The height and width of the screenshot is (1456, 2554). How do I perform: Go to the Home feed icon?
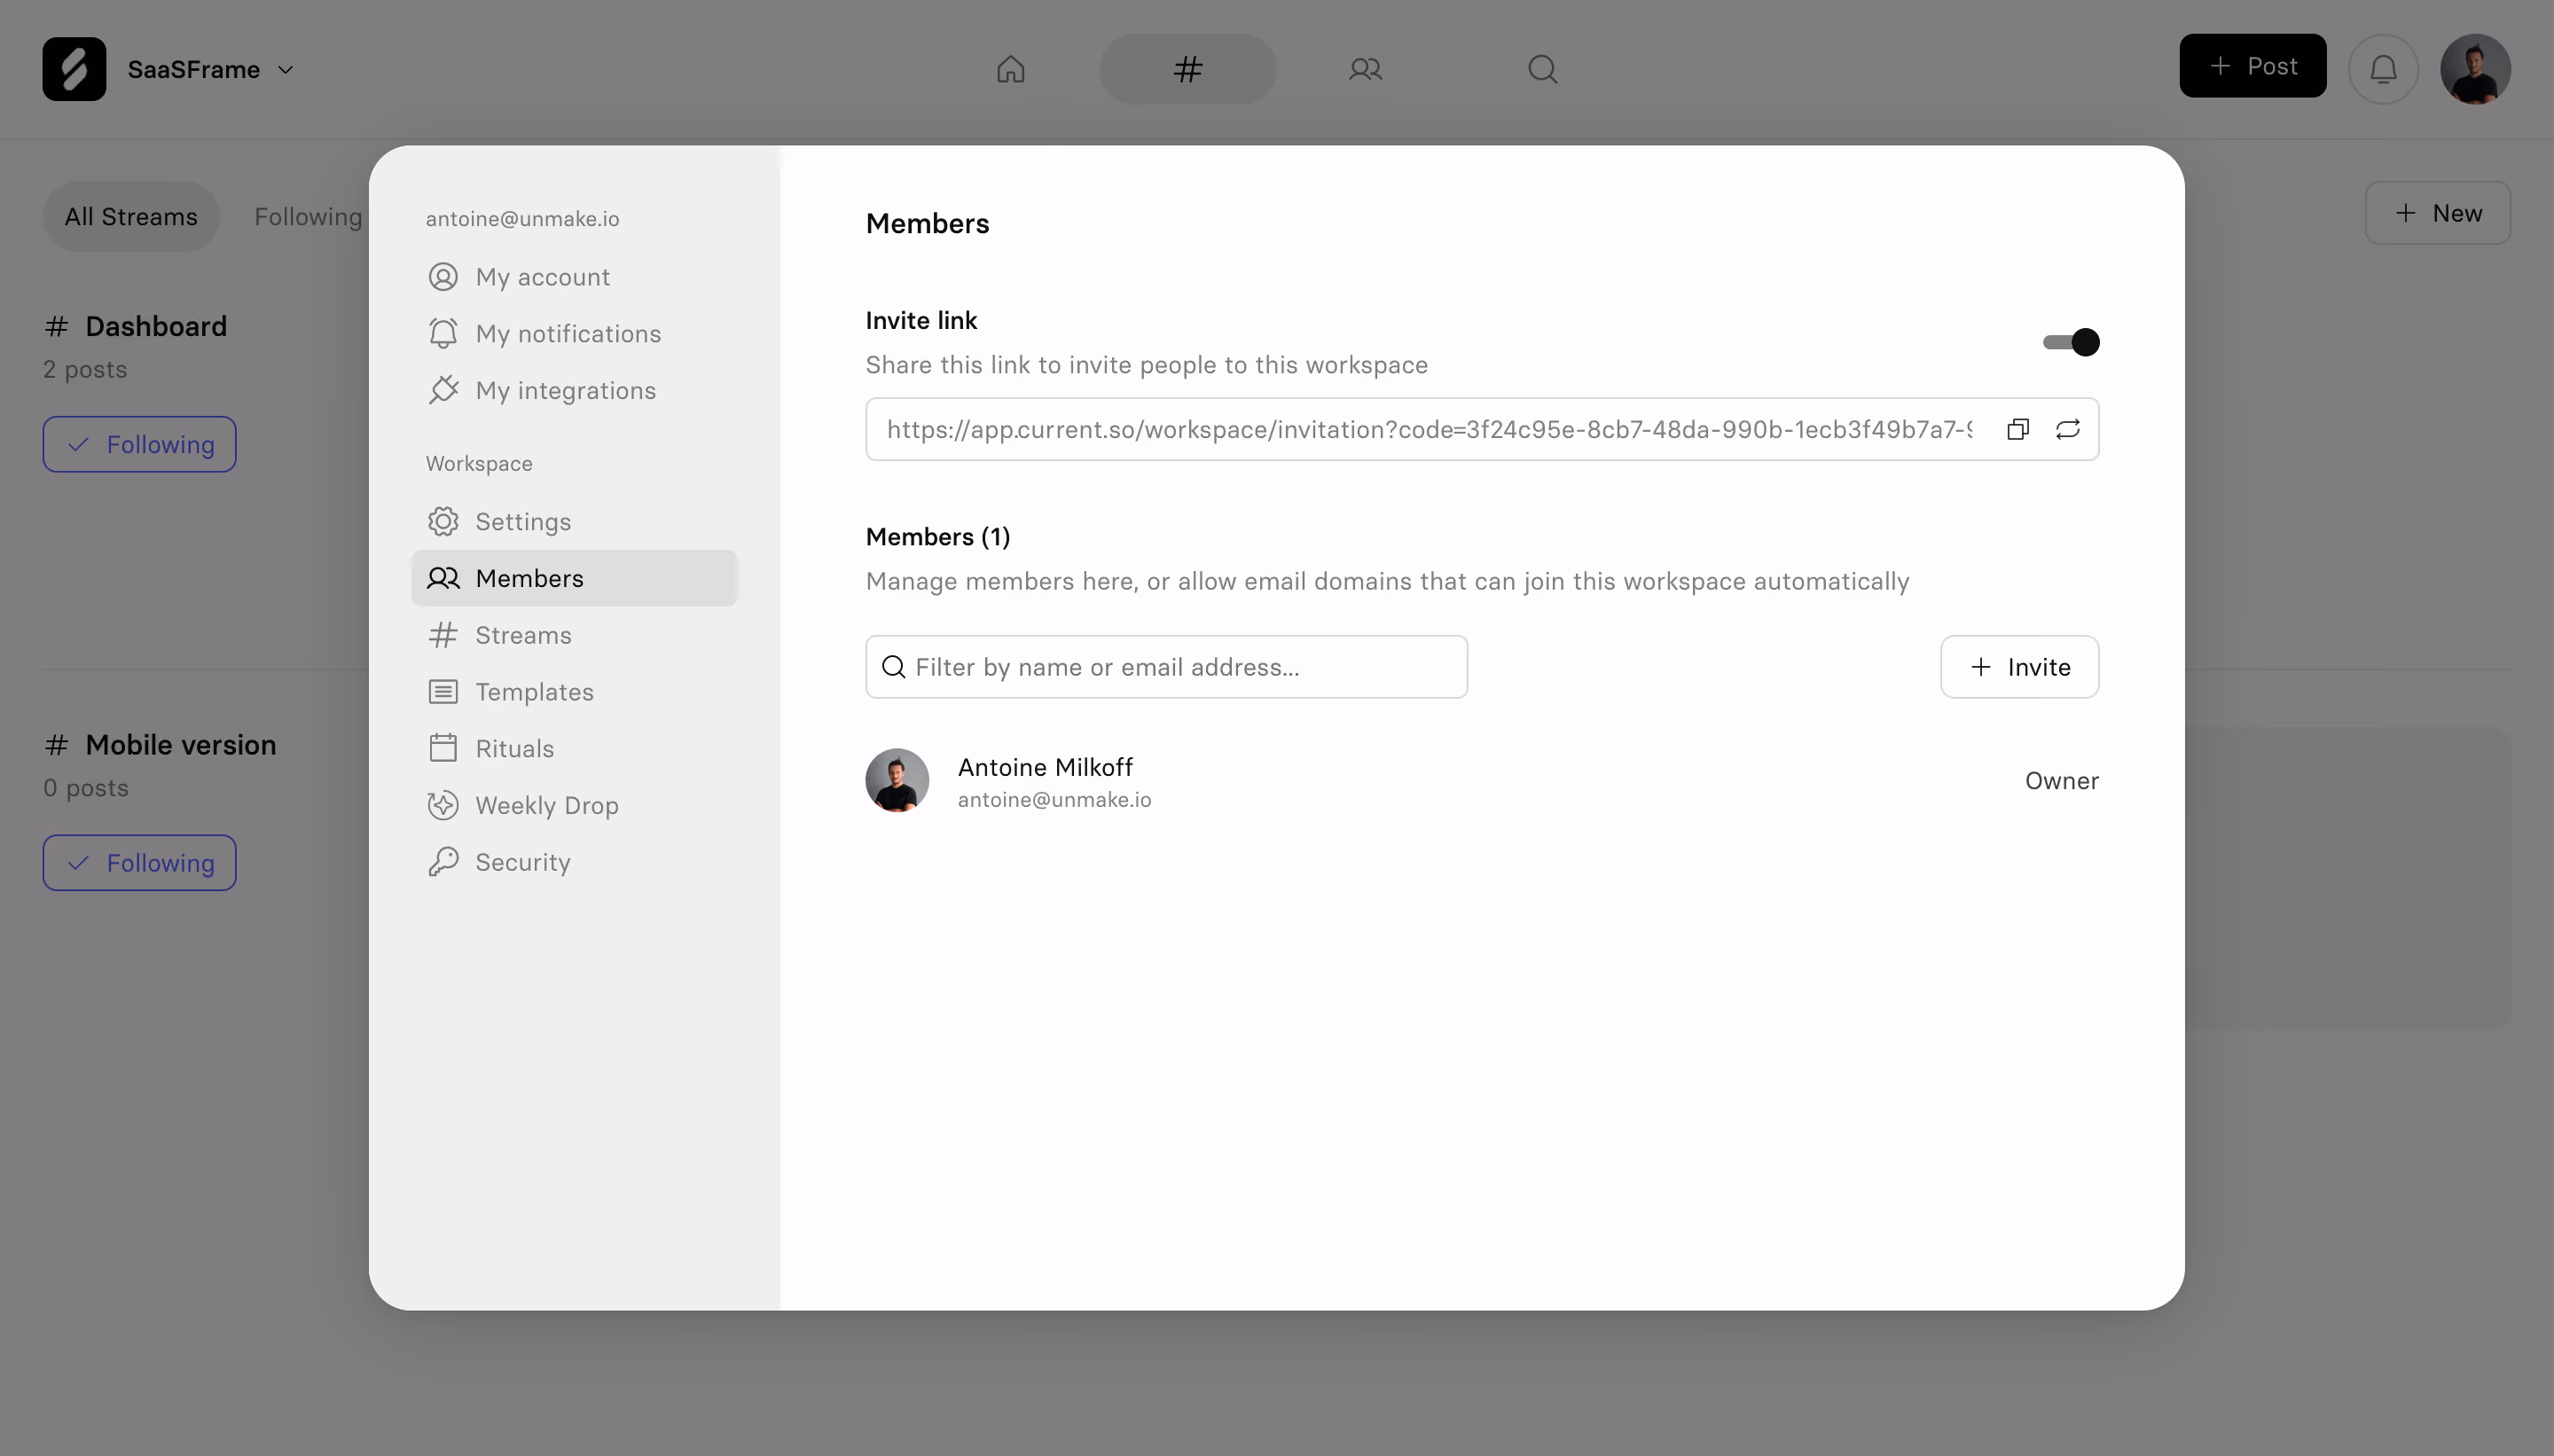pyautogui.click(x=1010, y=69)
